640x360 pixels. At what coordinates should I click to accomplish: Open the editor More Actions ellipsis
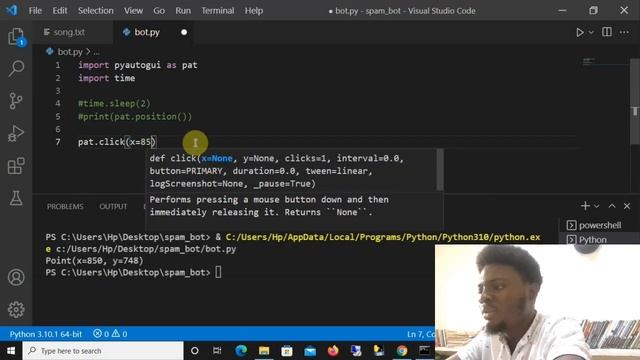[x=624, y=32]
